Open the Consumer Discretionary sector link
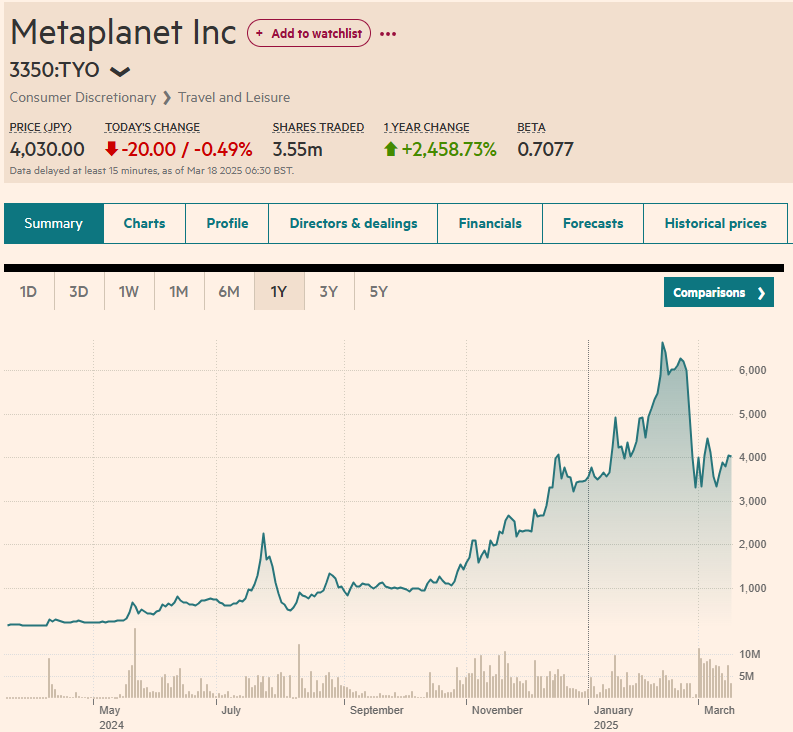The height and width of the screenshot is (732, 793). point(83,97)
